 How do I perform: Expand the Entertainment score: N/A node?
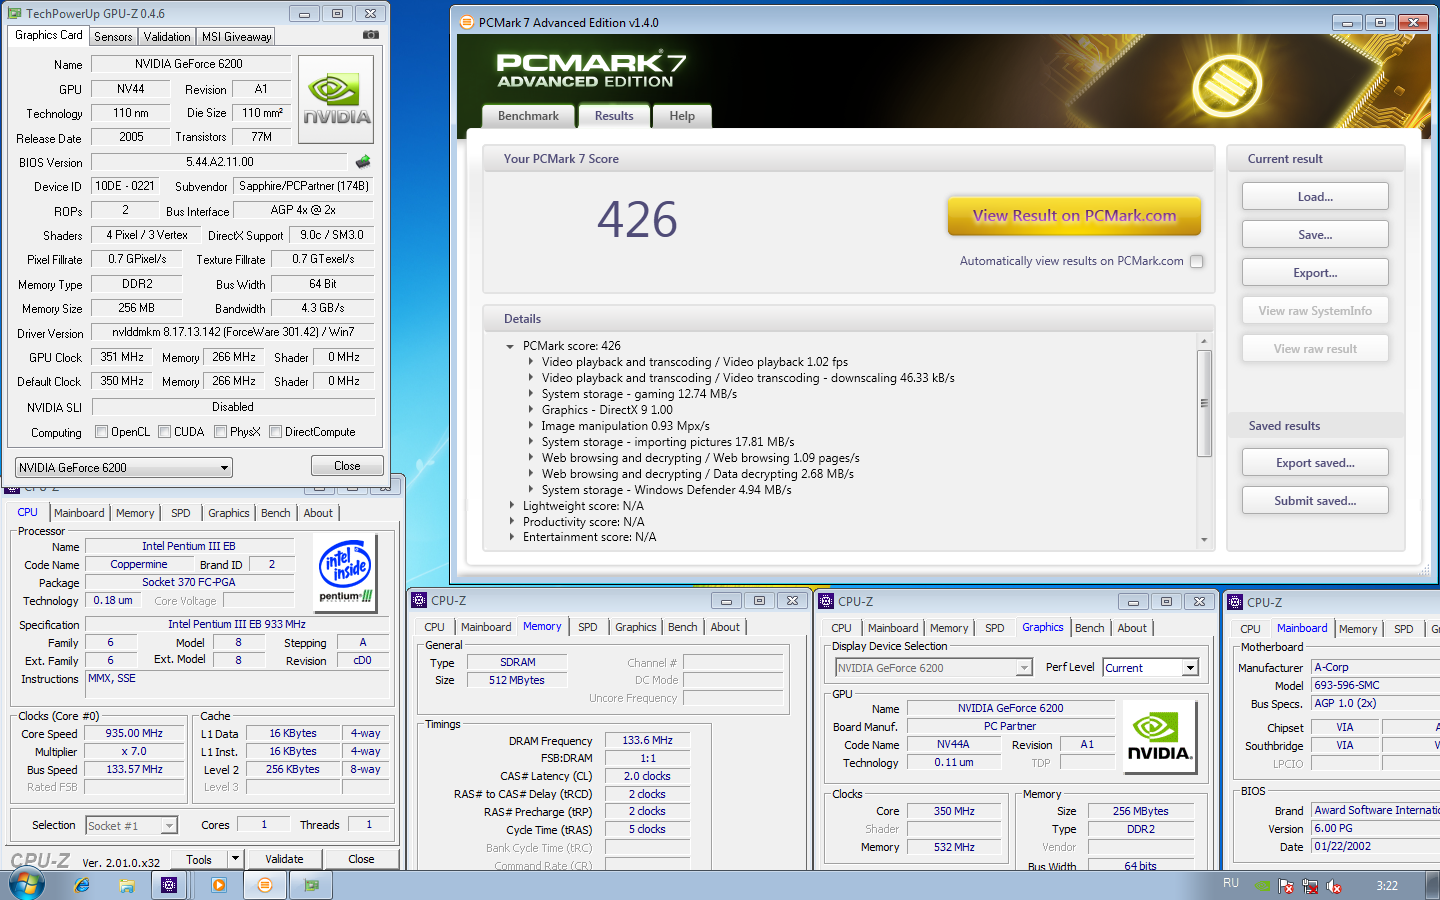(x=511, y=537)
